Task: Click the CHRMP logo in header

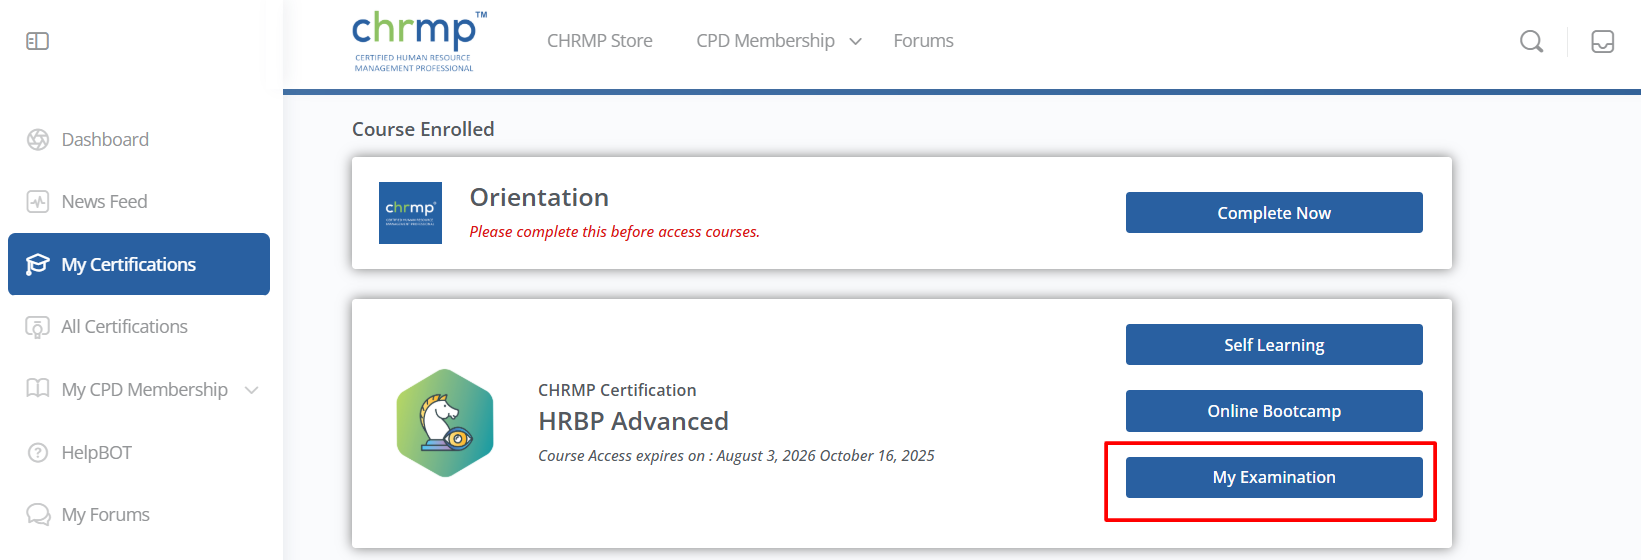Action: pyautogui.click(x=419, y=41)
